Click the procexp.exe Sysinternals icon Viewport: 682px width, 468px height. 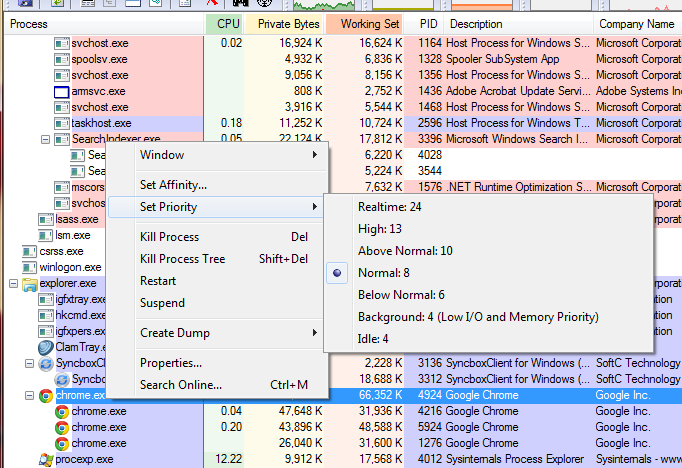click(x=46, y=460)
